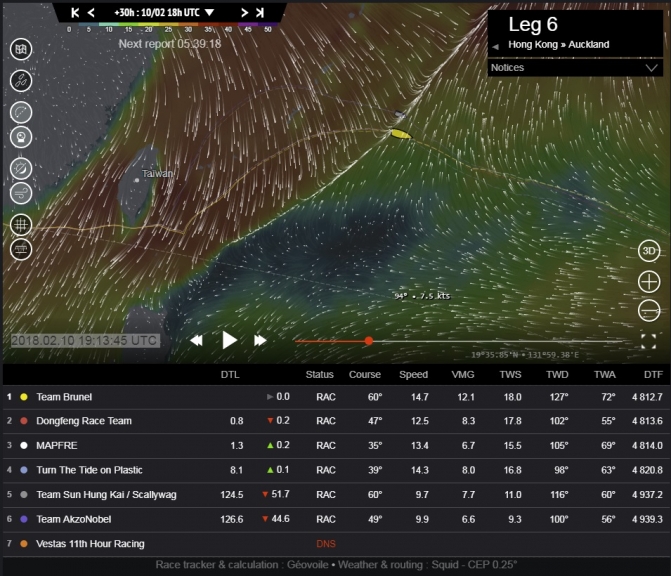
Task: Toggle the day/night overlay icon
Action: pos(21,168)
